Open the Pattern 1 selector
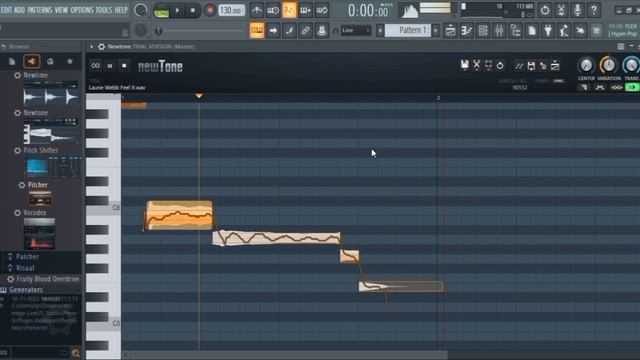Screen dimensions: 640x360 pyautogui.click(x=408, y=30)
